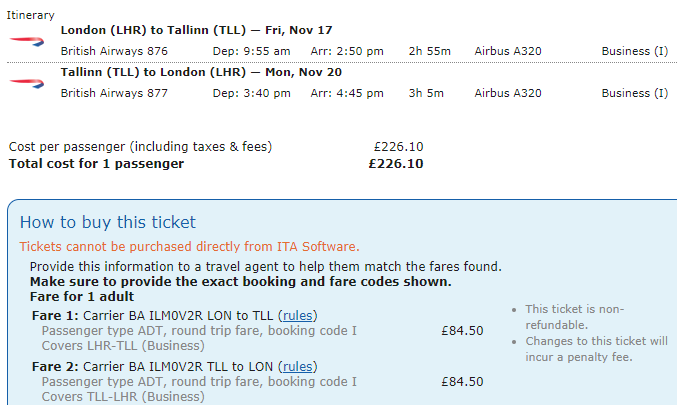Viewport: 677px width, 405px height.
Task: Open the rules link for Fare 2
Action: point(298,366)
